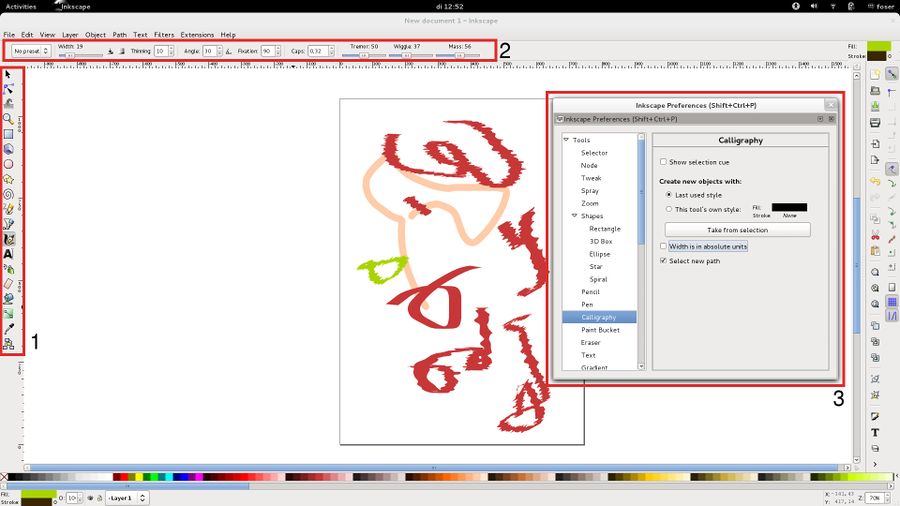Click the Selector arrow tool
The width and height of the screenshot is (900, 506).
[x=9, y=74]
